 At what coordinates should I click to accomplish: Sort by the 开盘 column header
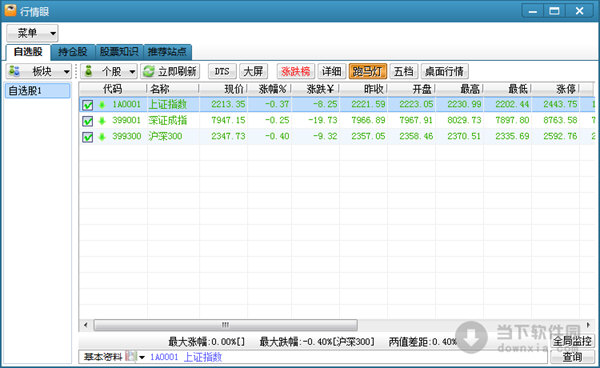pos(412,89)
